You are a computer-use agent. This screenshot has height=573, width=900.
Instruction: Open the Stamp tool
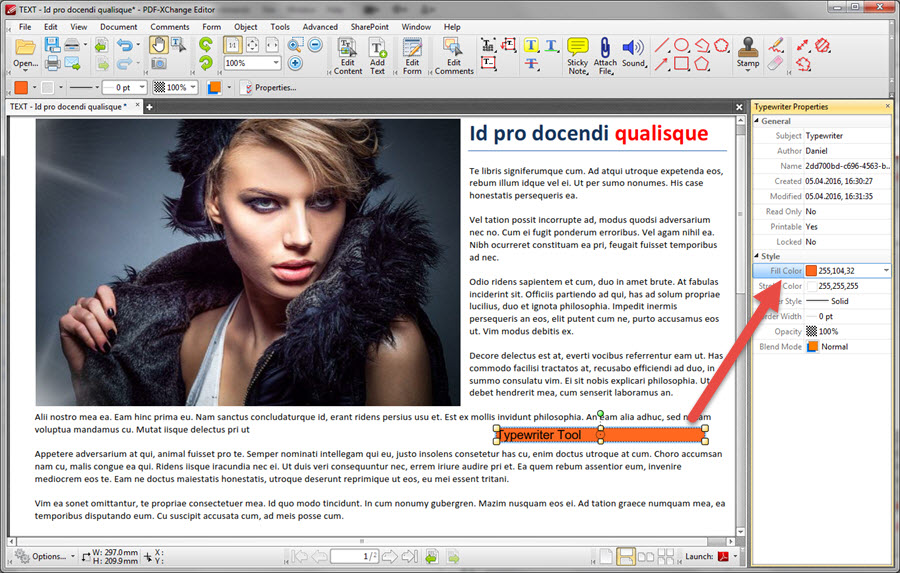[x=747, y=53]
